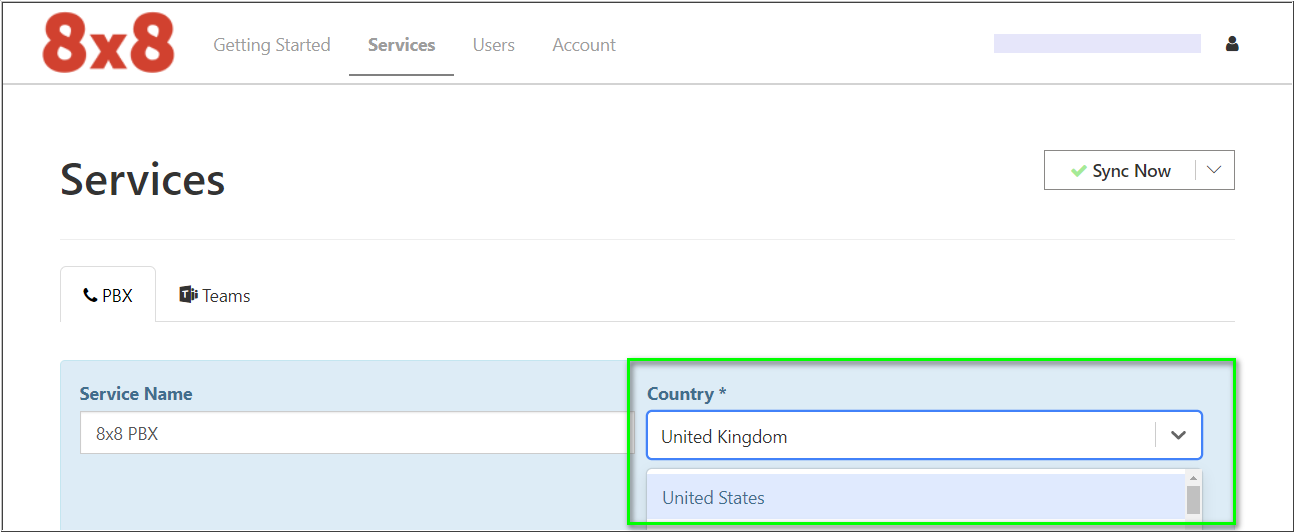Click the scrollbar up arrow in country list
This screenshot has width=1294, height=532.
(1193, 477)
